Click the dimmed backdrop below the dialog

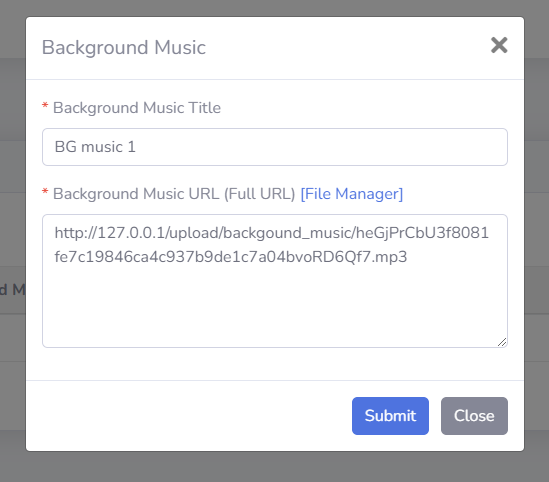274,467
